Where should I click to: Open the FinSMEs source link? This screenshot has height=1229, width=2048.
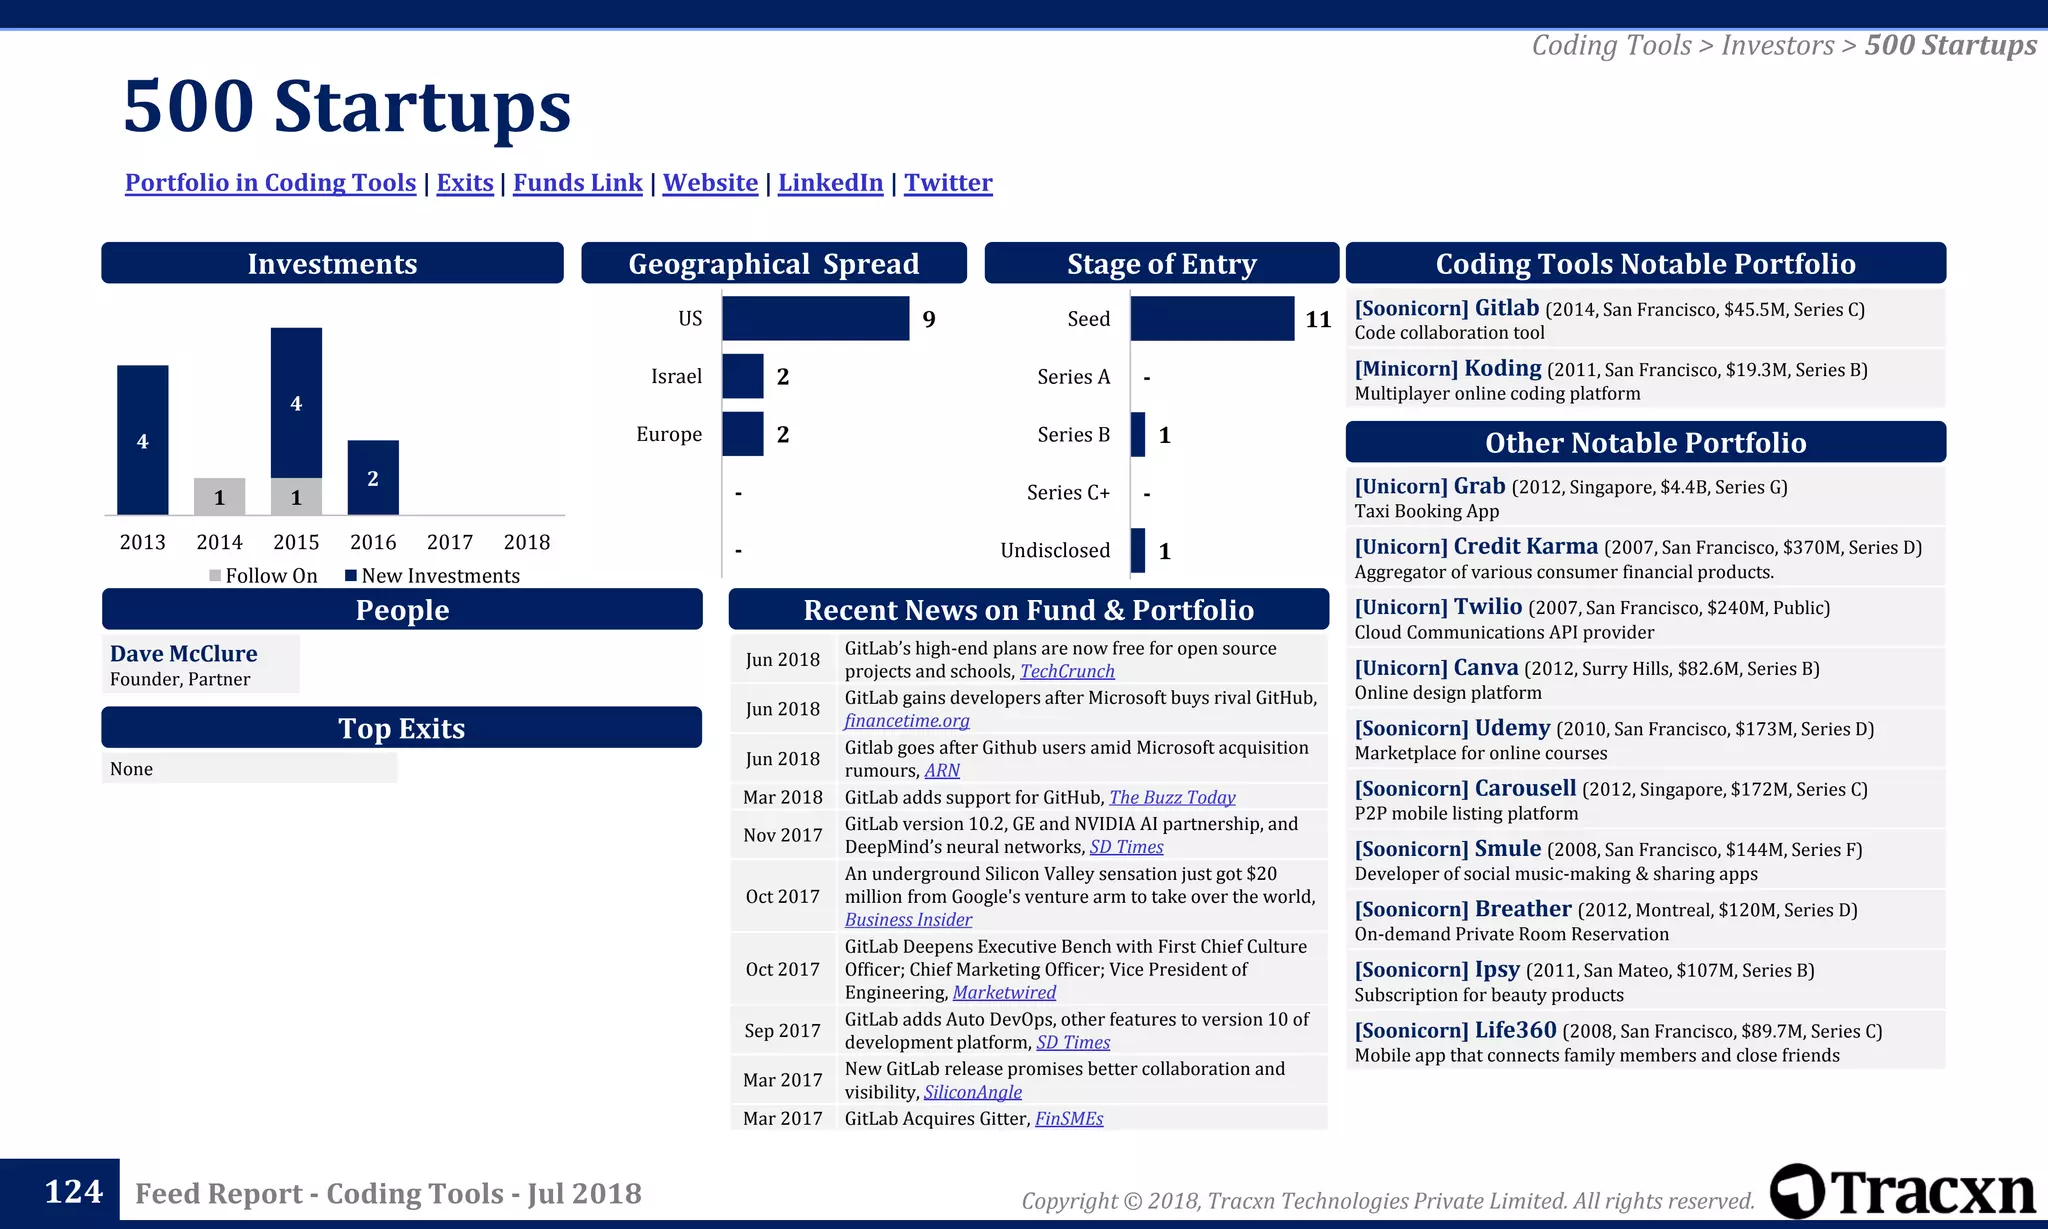[x=1069, y=1119]
